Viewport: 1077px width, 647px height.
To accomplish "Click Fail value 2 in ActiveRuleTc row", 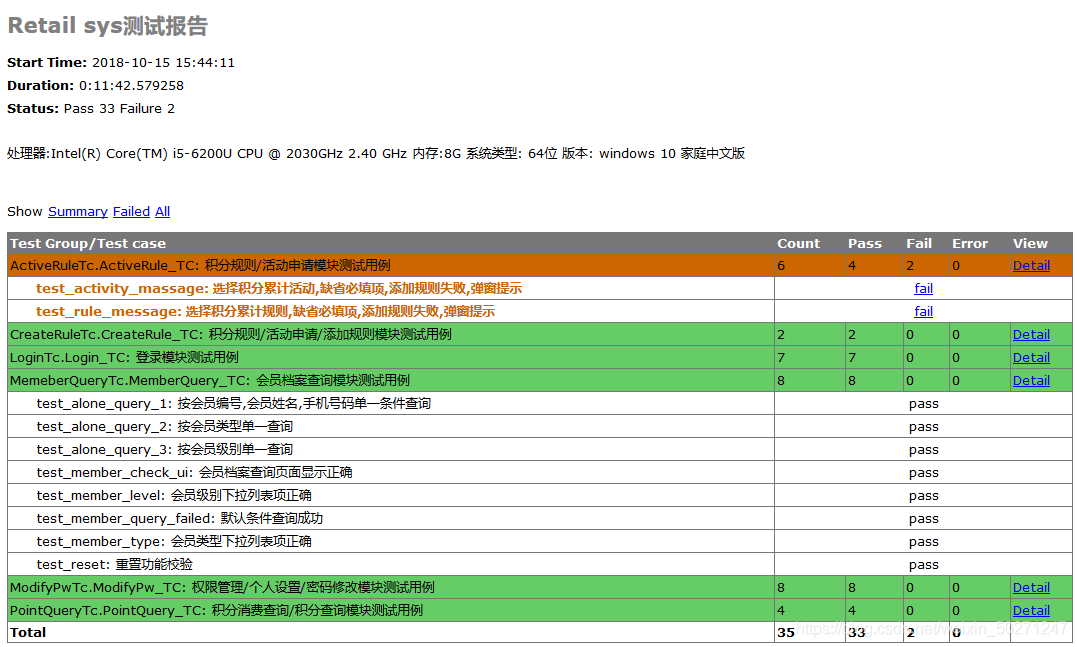I will (x=910, y=266).
